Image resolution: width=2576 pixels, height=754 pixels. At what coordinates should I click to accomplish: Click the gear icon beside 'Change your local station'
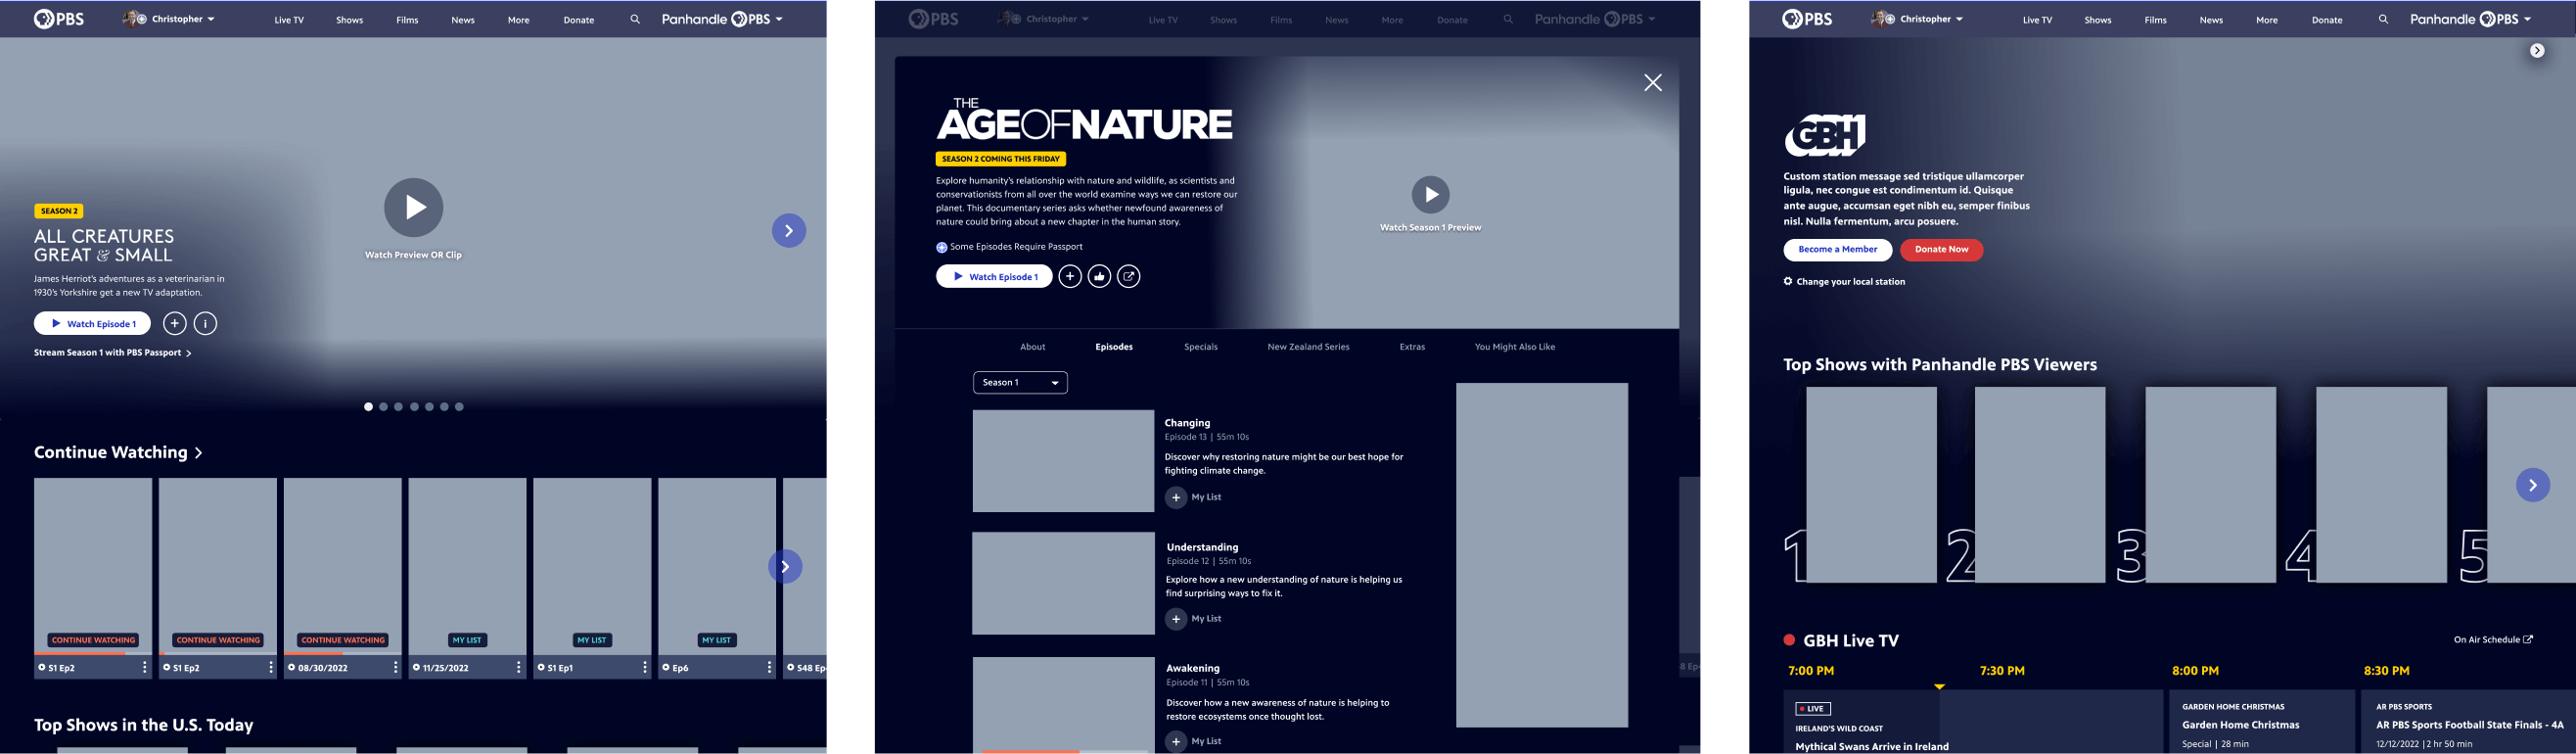(1788, 281)
